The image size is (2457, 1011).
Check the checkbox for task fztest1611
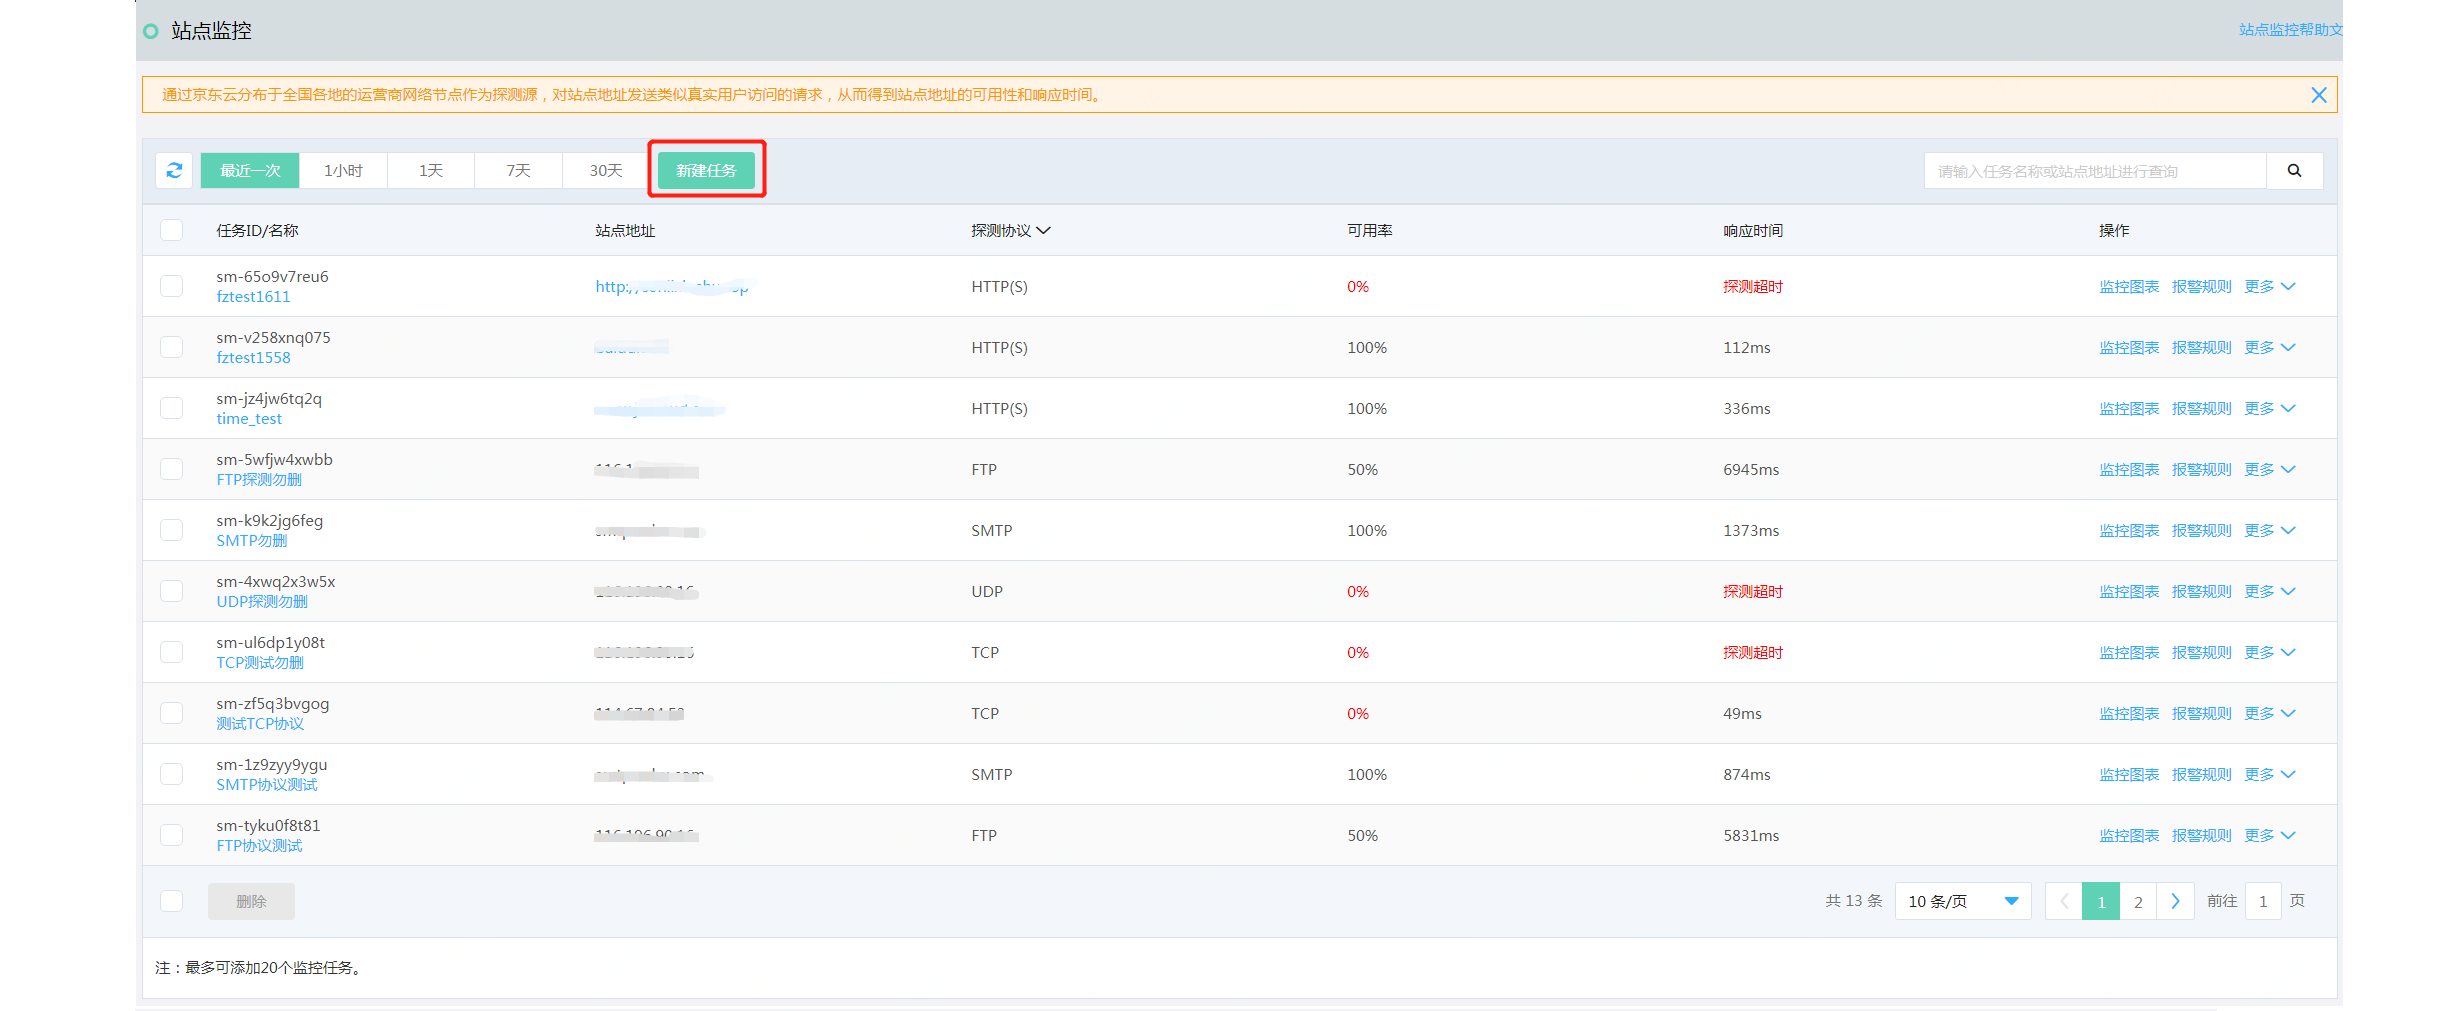[x=171, y=286]
